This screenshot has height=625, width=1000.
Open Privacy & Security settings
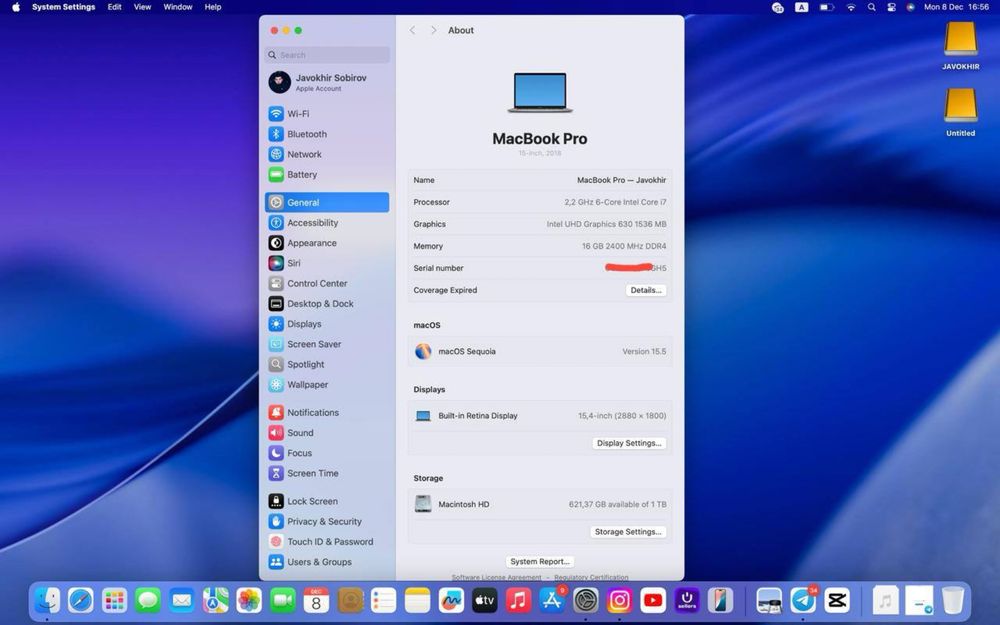click(327, 521)
